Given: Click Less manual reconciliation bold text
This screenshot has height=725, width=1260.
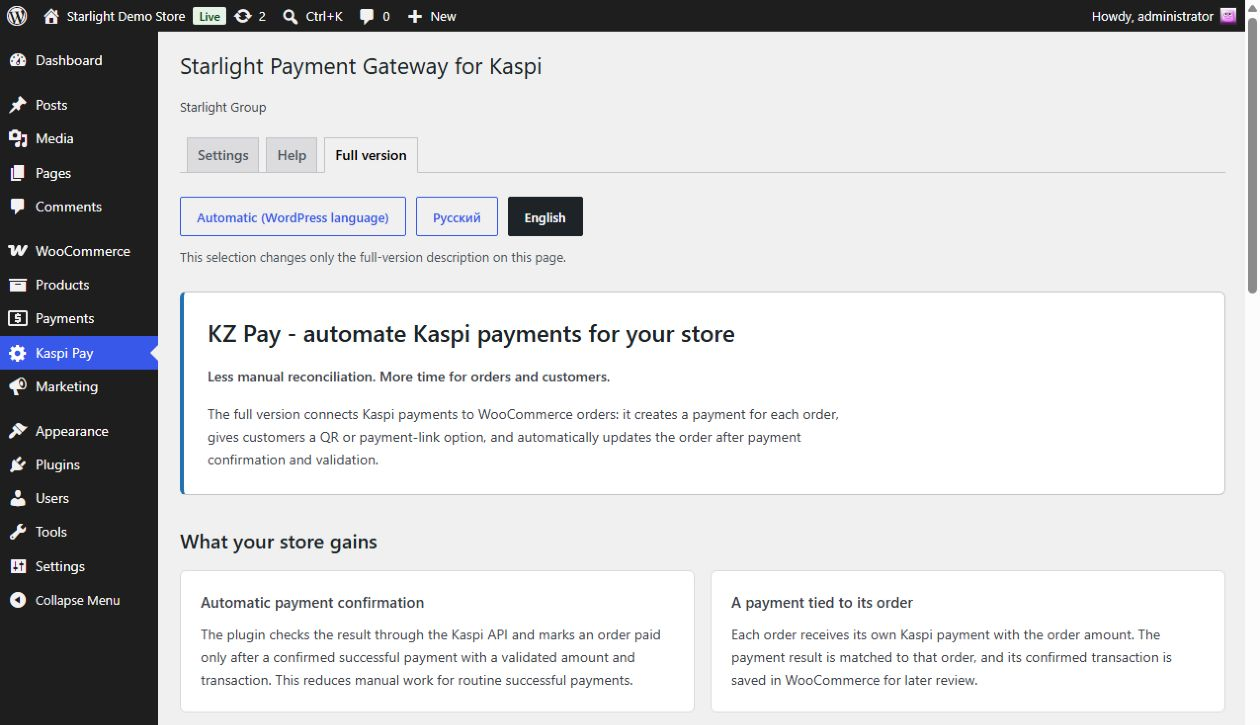Looking at the screenshot, I should [409, 377].
